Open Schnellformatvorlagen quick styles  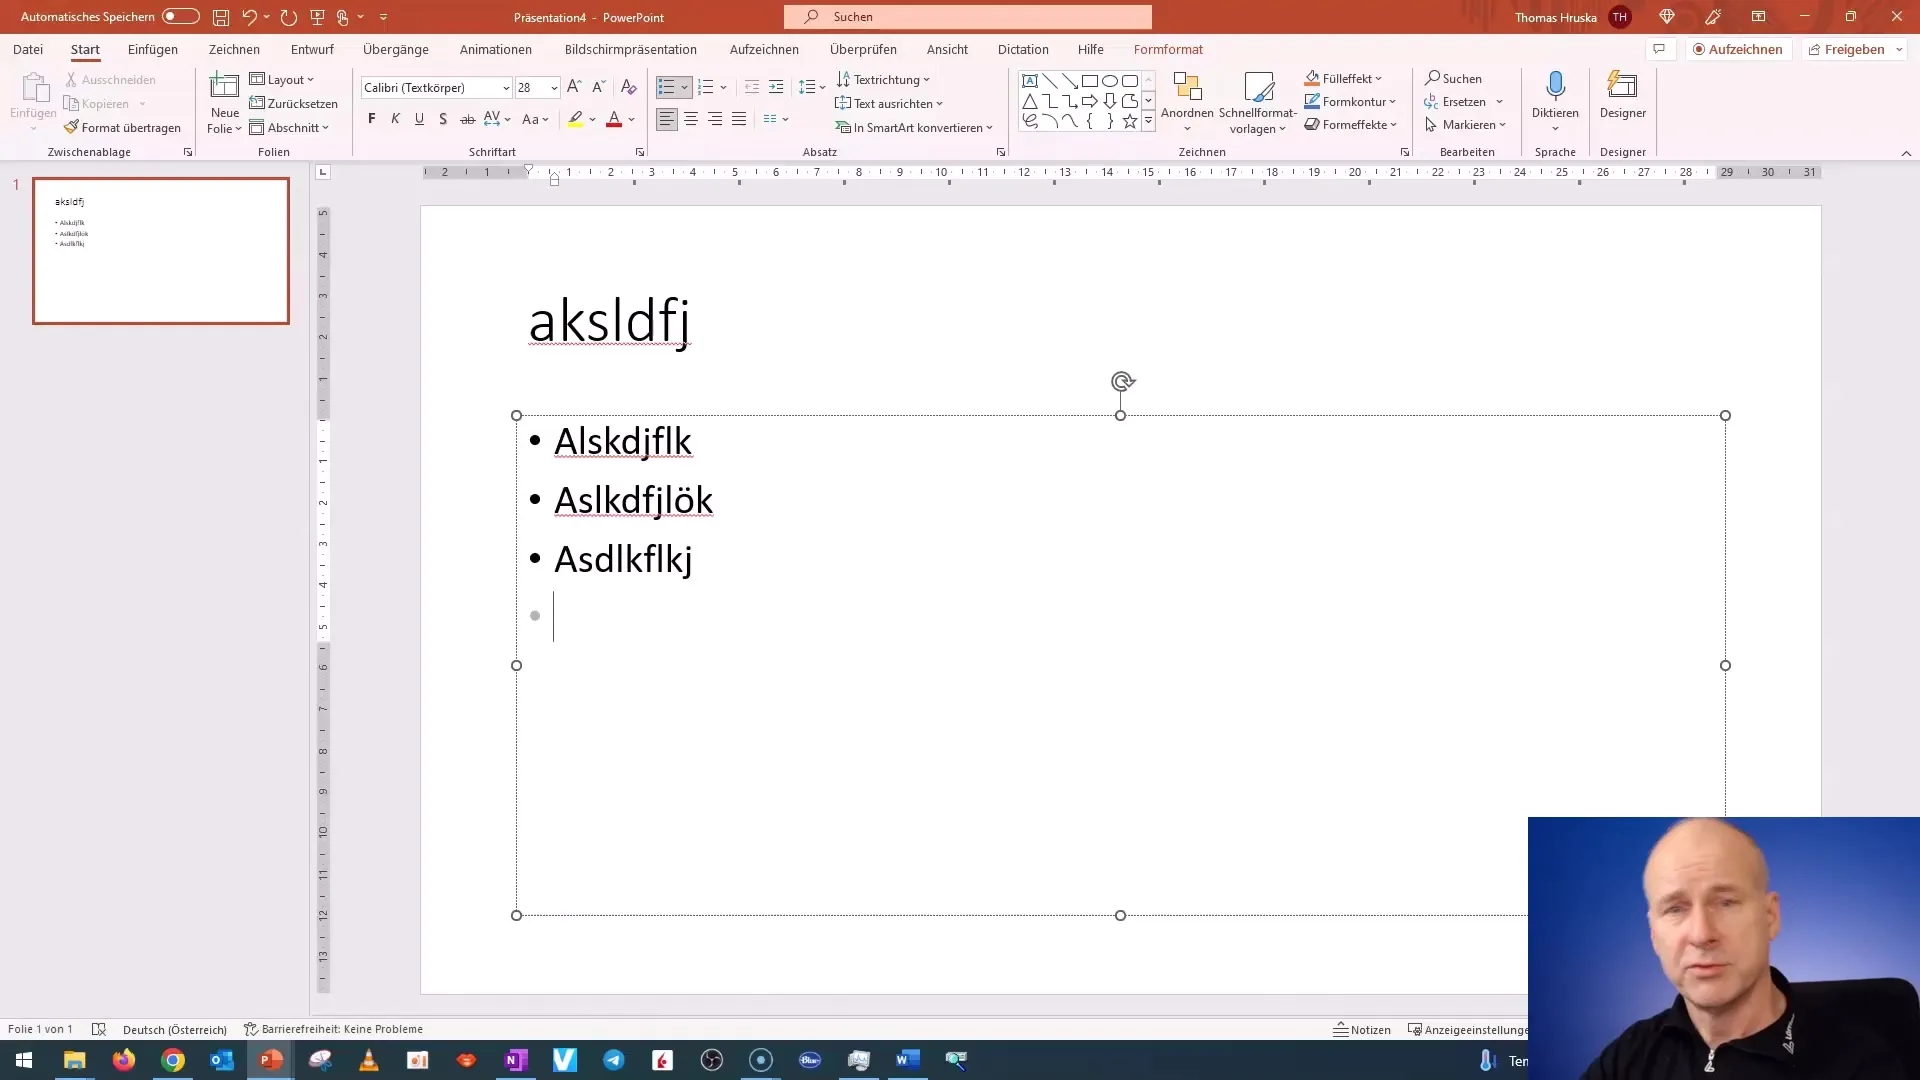[1258, 102]
